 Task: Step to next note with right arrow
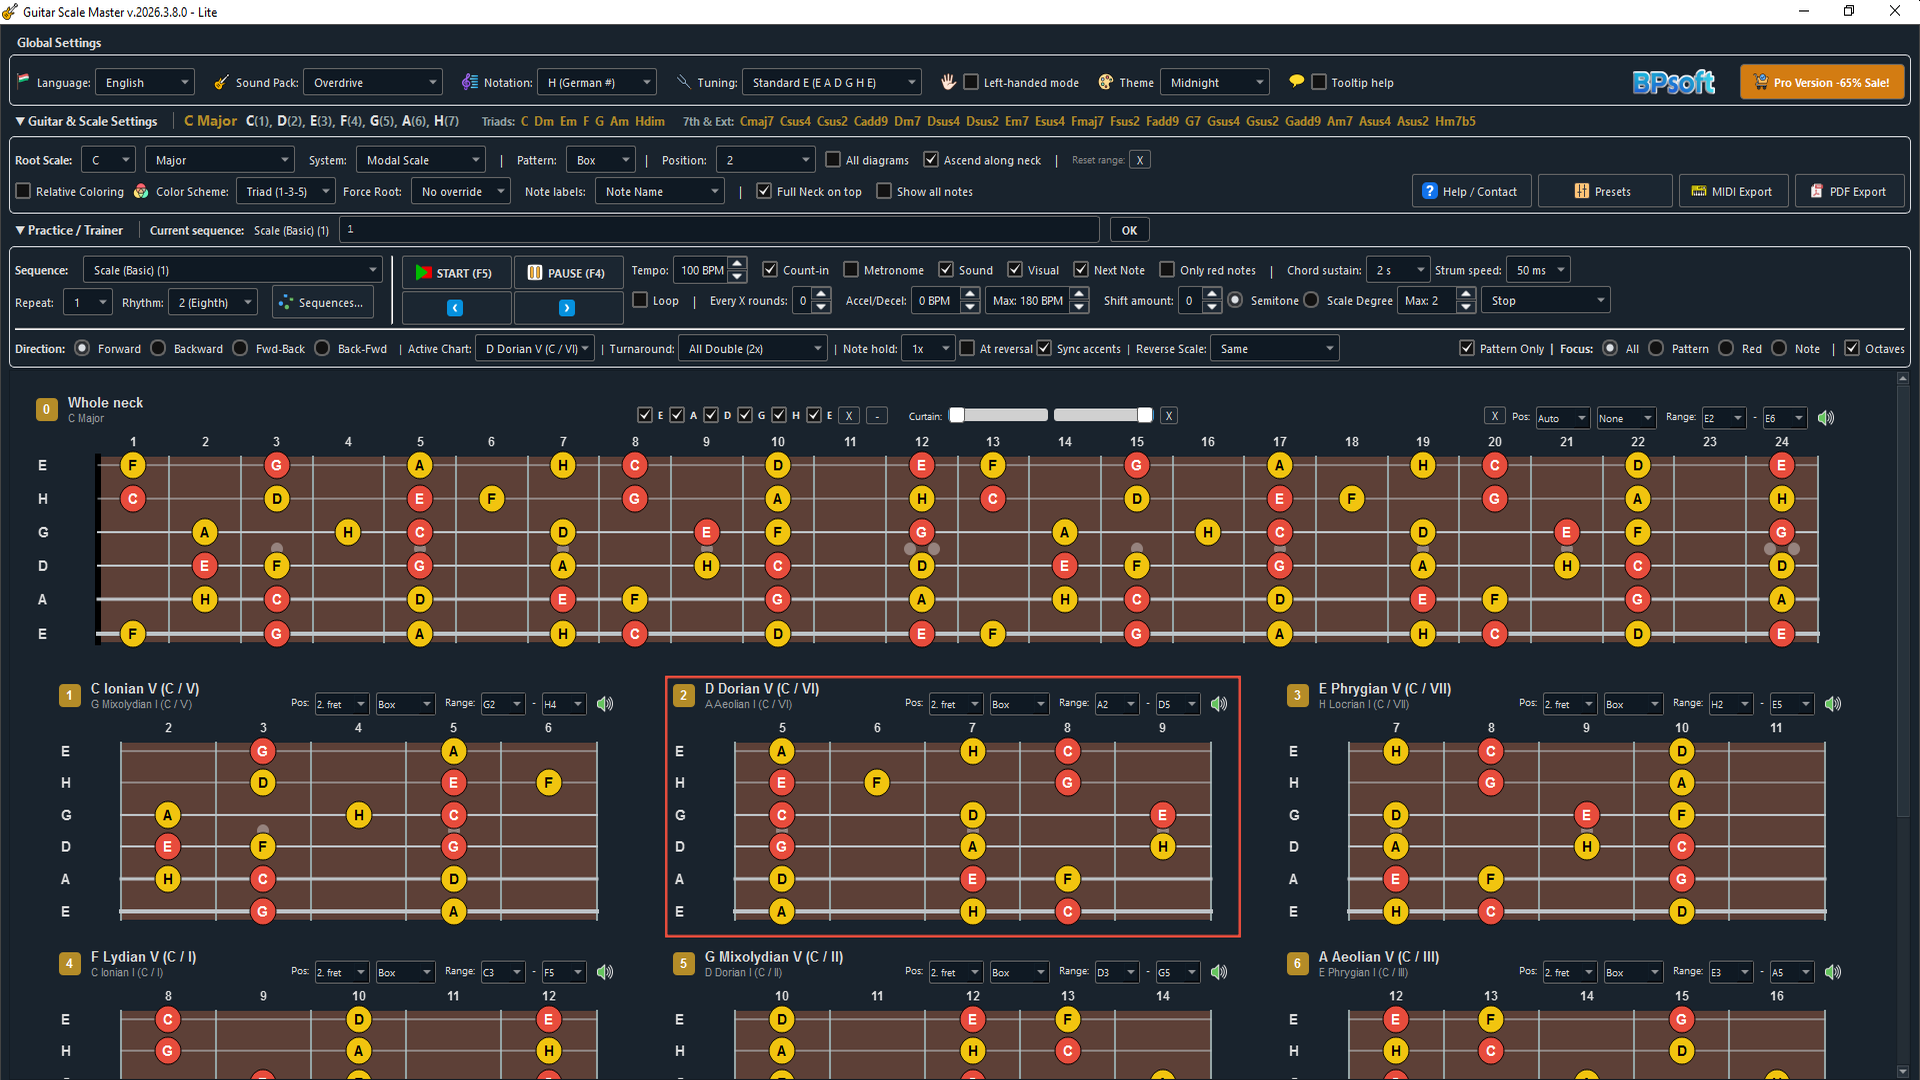[567, 308]
